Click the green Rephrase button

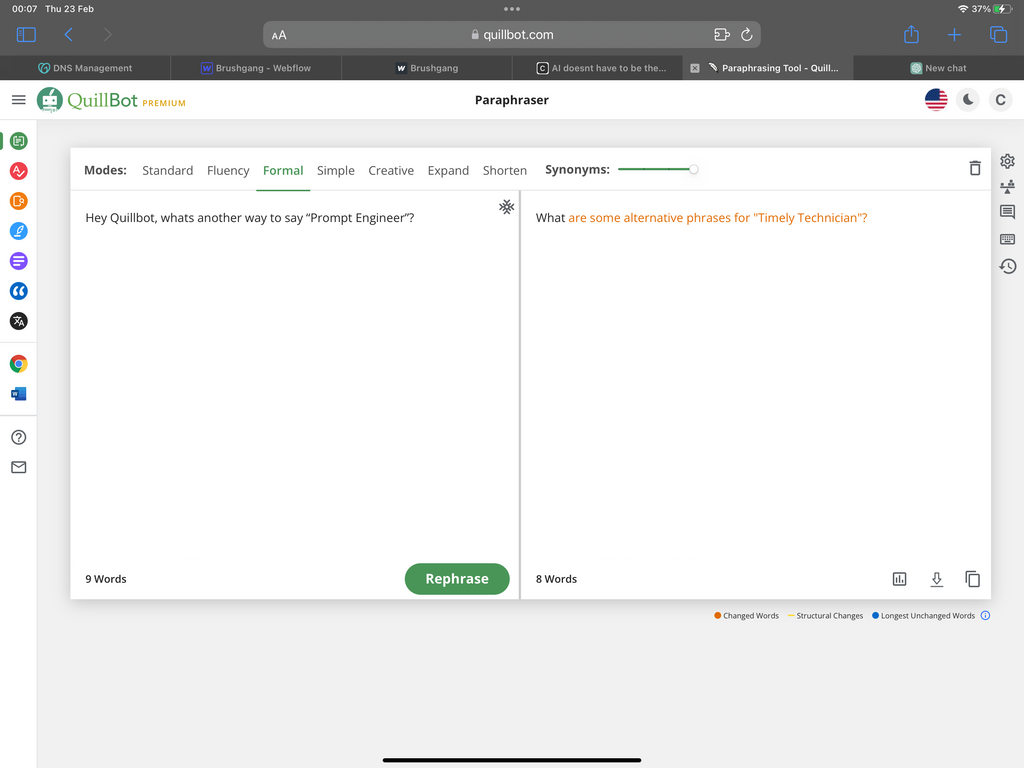click(457, 579)
